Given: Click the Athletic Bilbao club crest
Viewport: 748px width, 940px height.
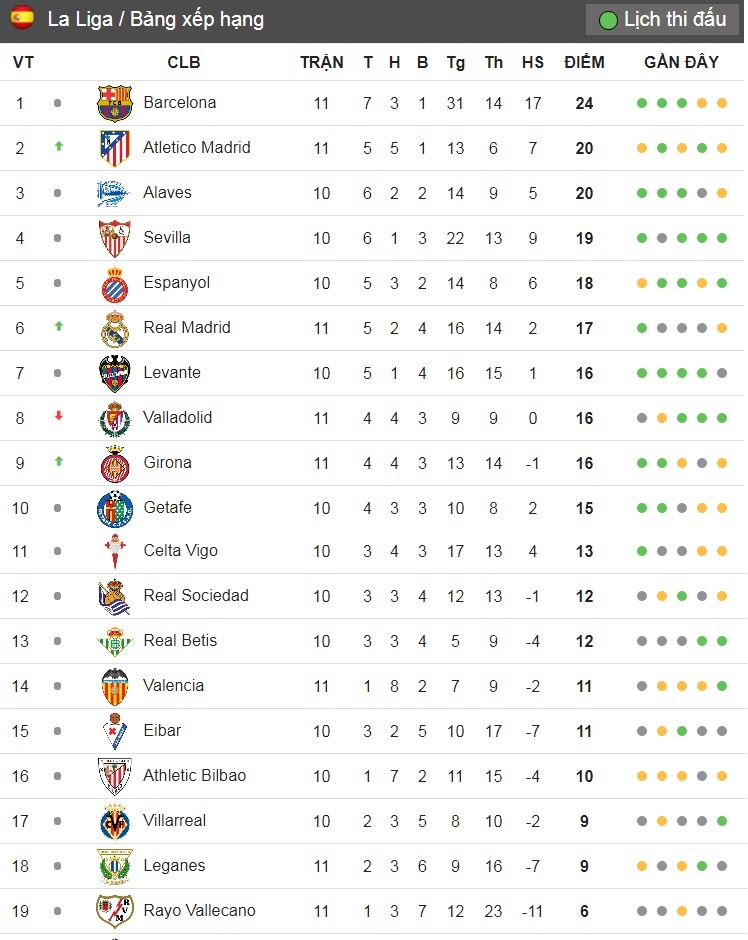Looking at the screenshot, I should [114, 776].
